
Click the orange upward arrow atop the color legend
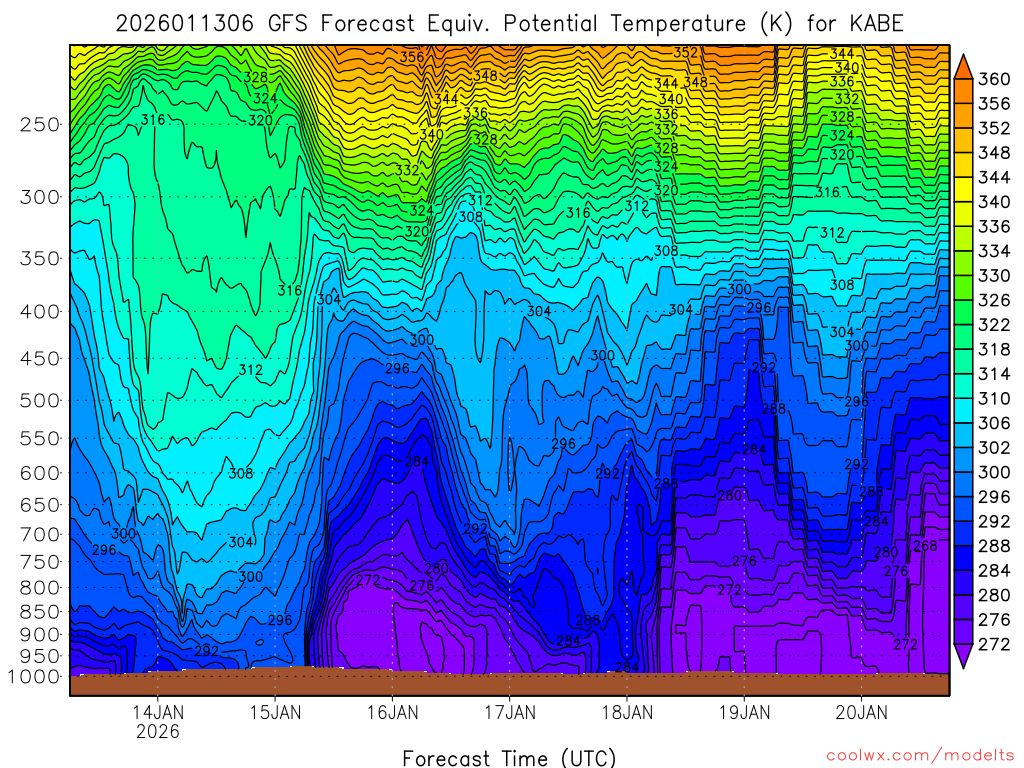(x=963, y=67)
